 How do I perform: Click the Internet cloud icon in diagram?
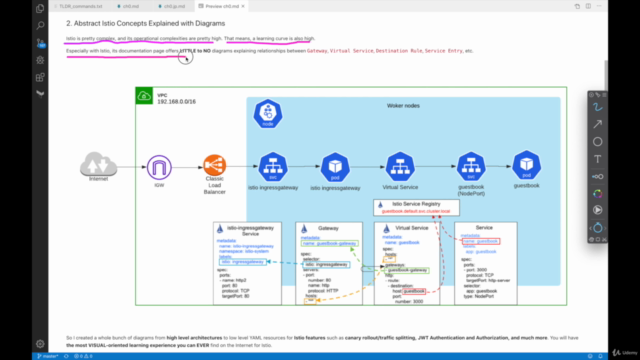(x=98, y=164)
